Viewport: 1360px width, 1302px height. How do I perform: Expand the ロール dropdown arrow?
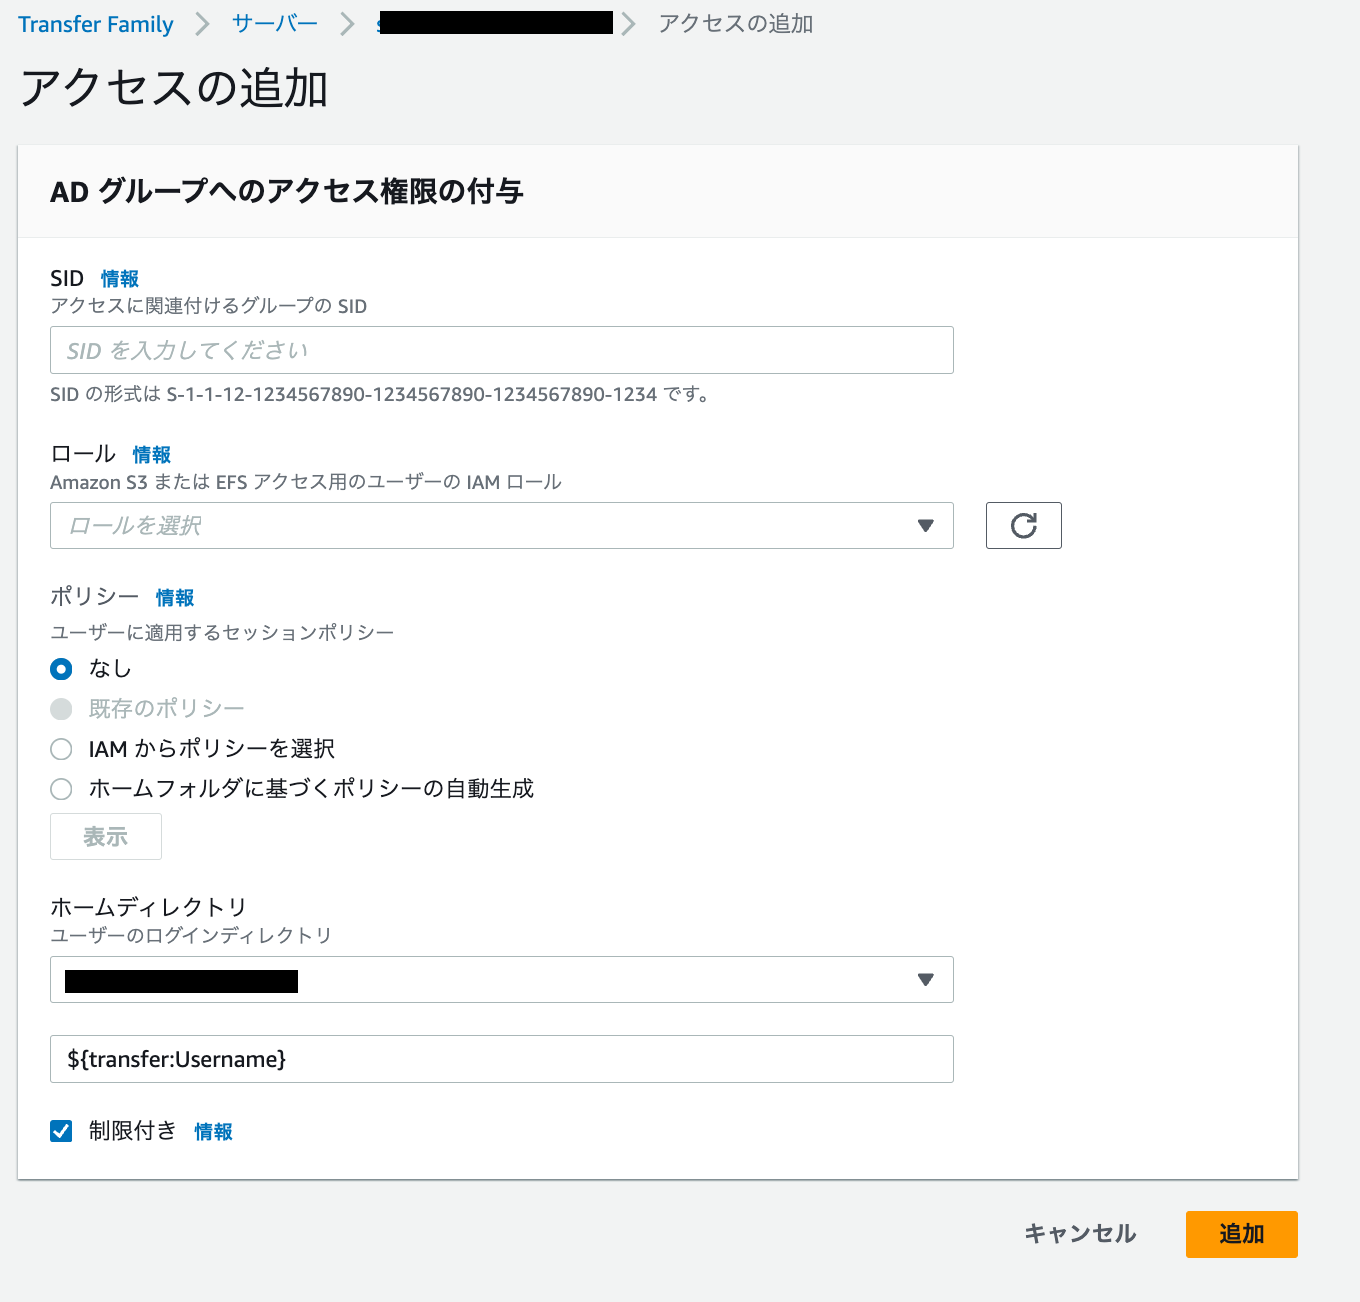pos(925,525)
